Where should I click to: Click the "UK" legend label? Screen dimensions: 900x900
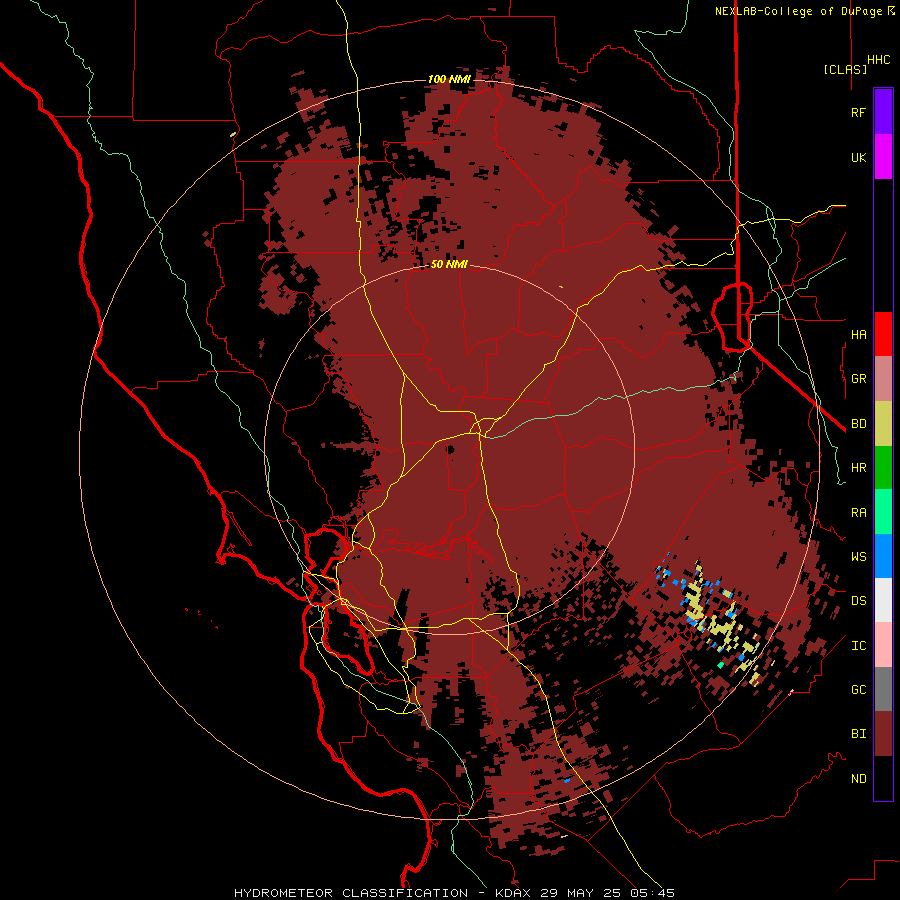[858, 157]
